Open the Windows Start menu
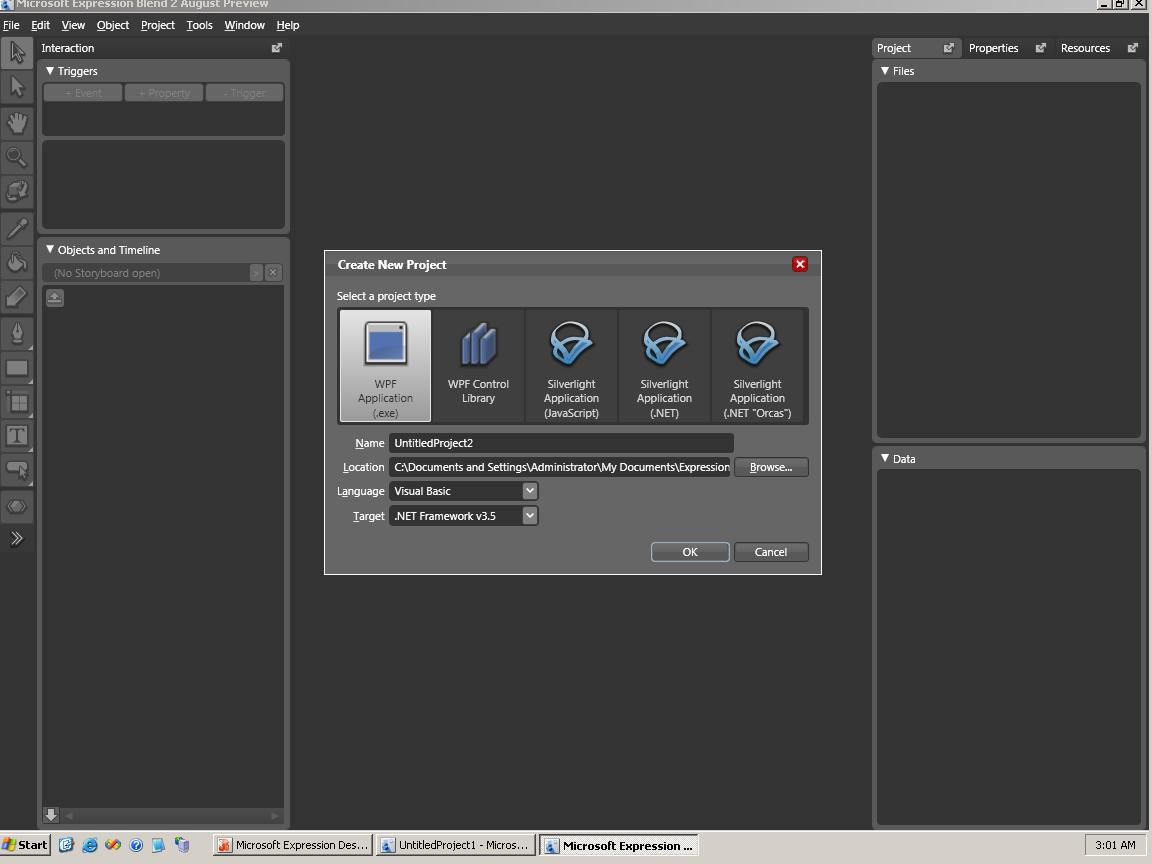The image size is (1152, 864). point(26,845)
